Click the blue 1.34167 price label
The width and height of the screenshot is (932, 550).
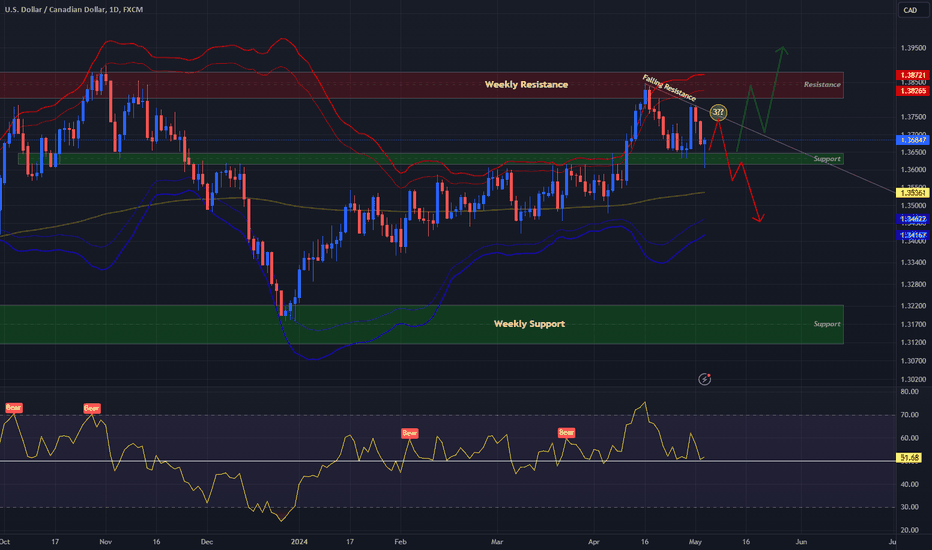point(912,235)
